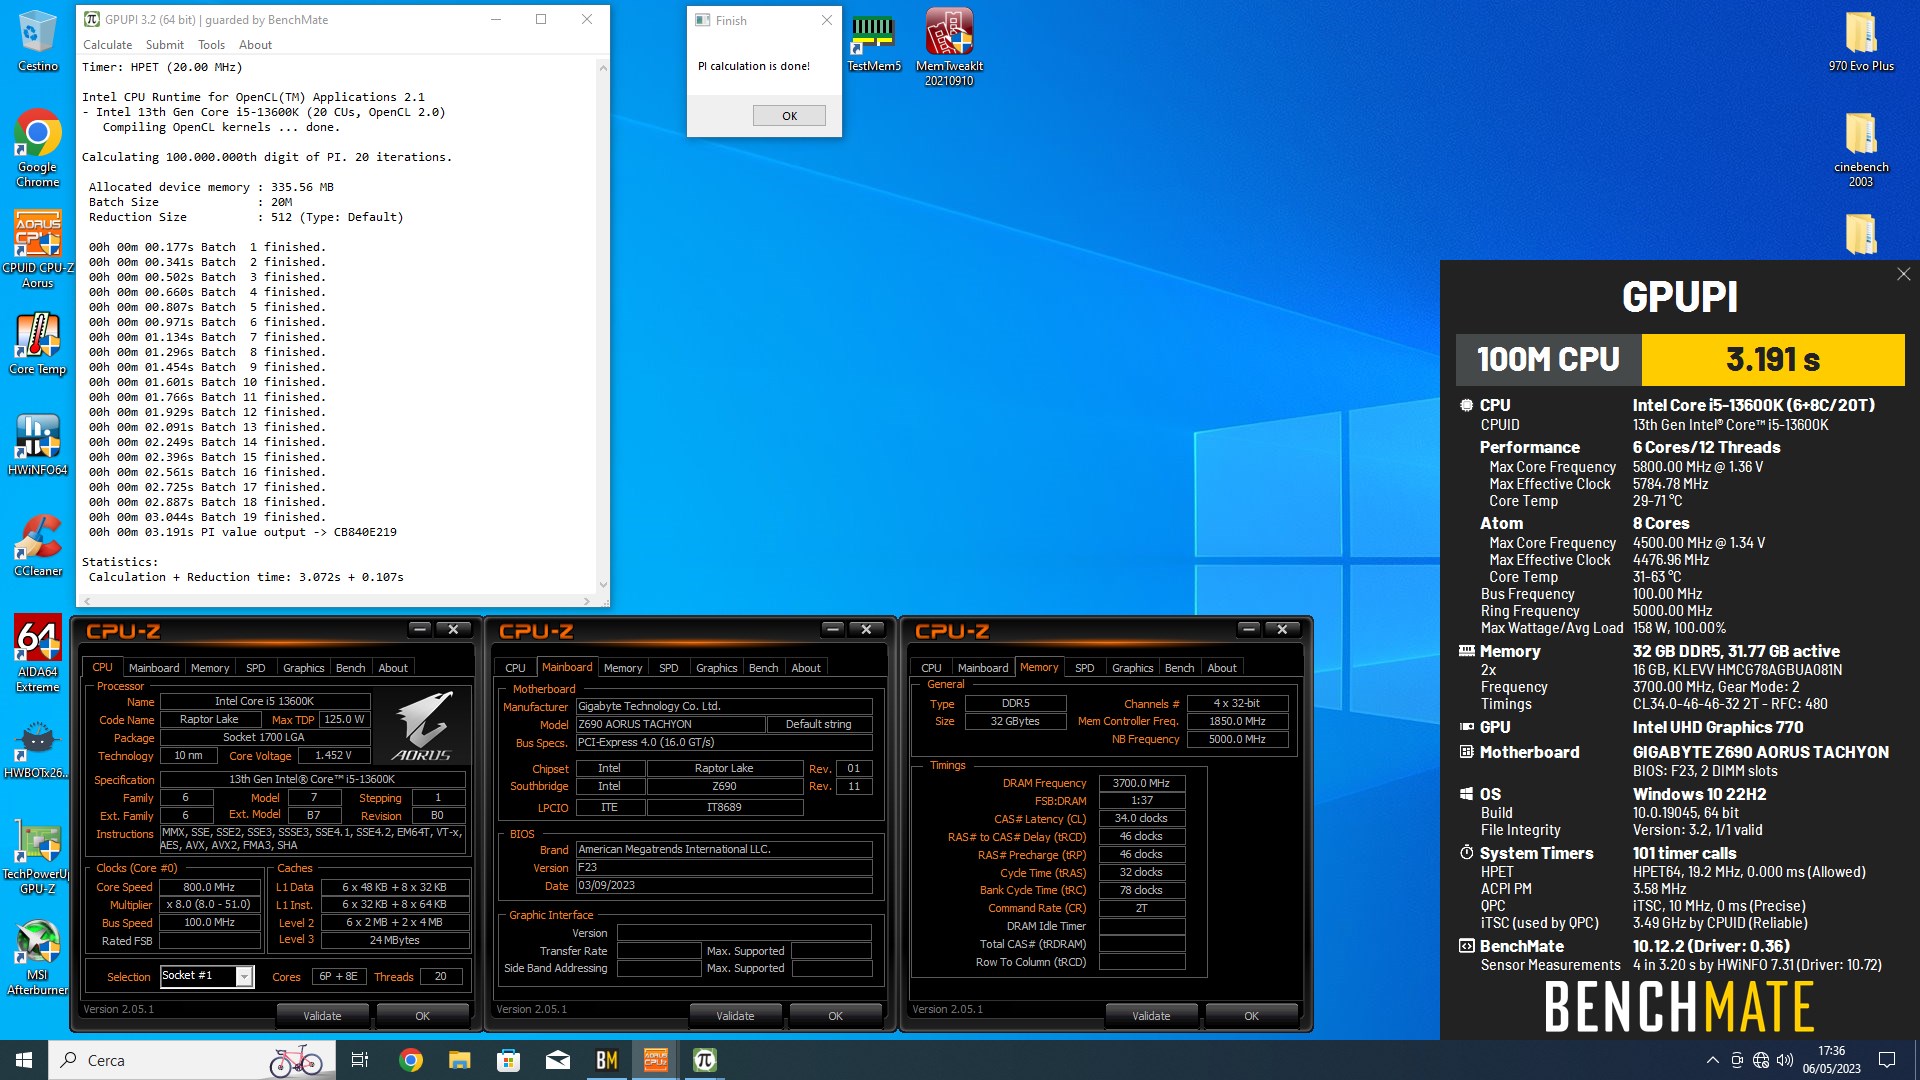Click the taskbar clock showing 17:36

coord(1831,1060)
